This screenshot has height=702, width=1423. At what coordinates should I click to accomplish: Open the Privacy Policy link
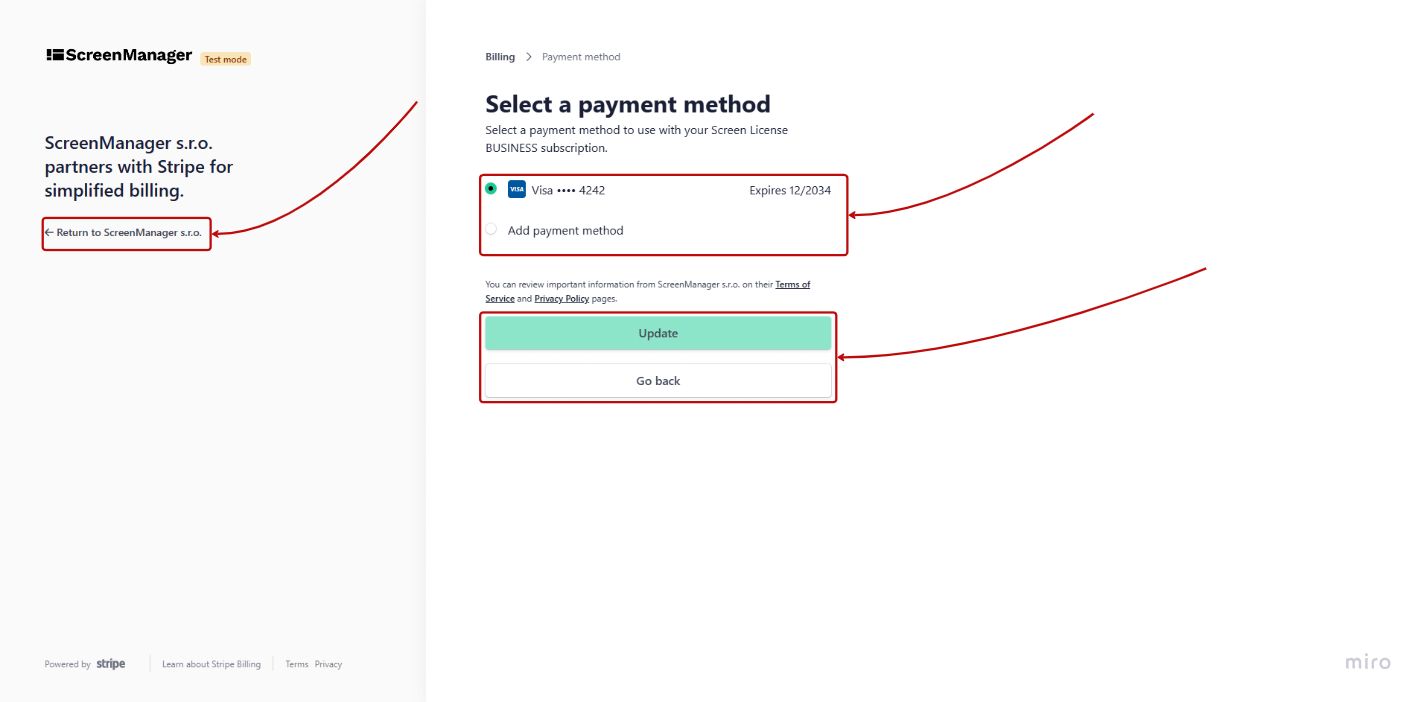[561, 298]
